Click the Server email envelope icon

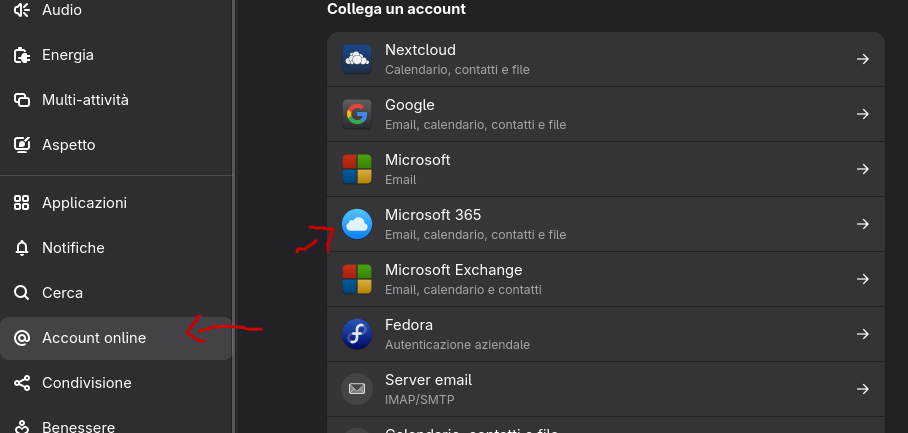tap(357, 389)
